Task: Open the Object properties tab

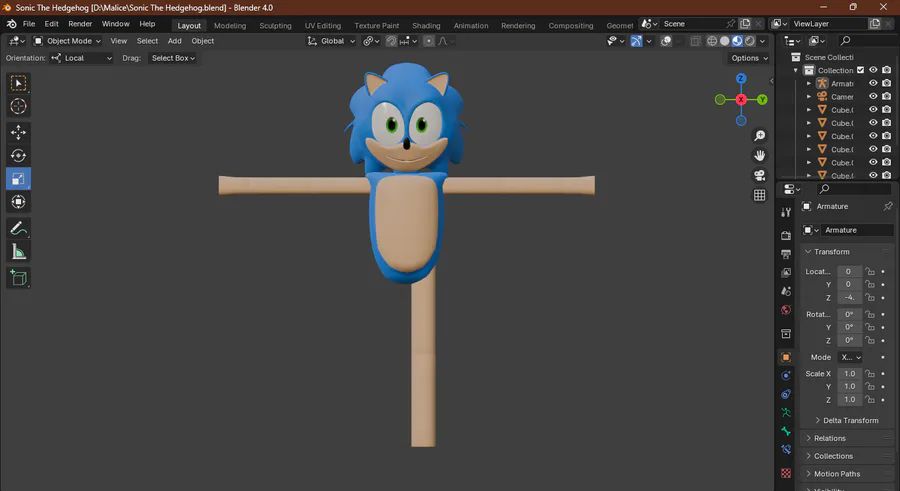Action: (786, 357)
